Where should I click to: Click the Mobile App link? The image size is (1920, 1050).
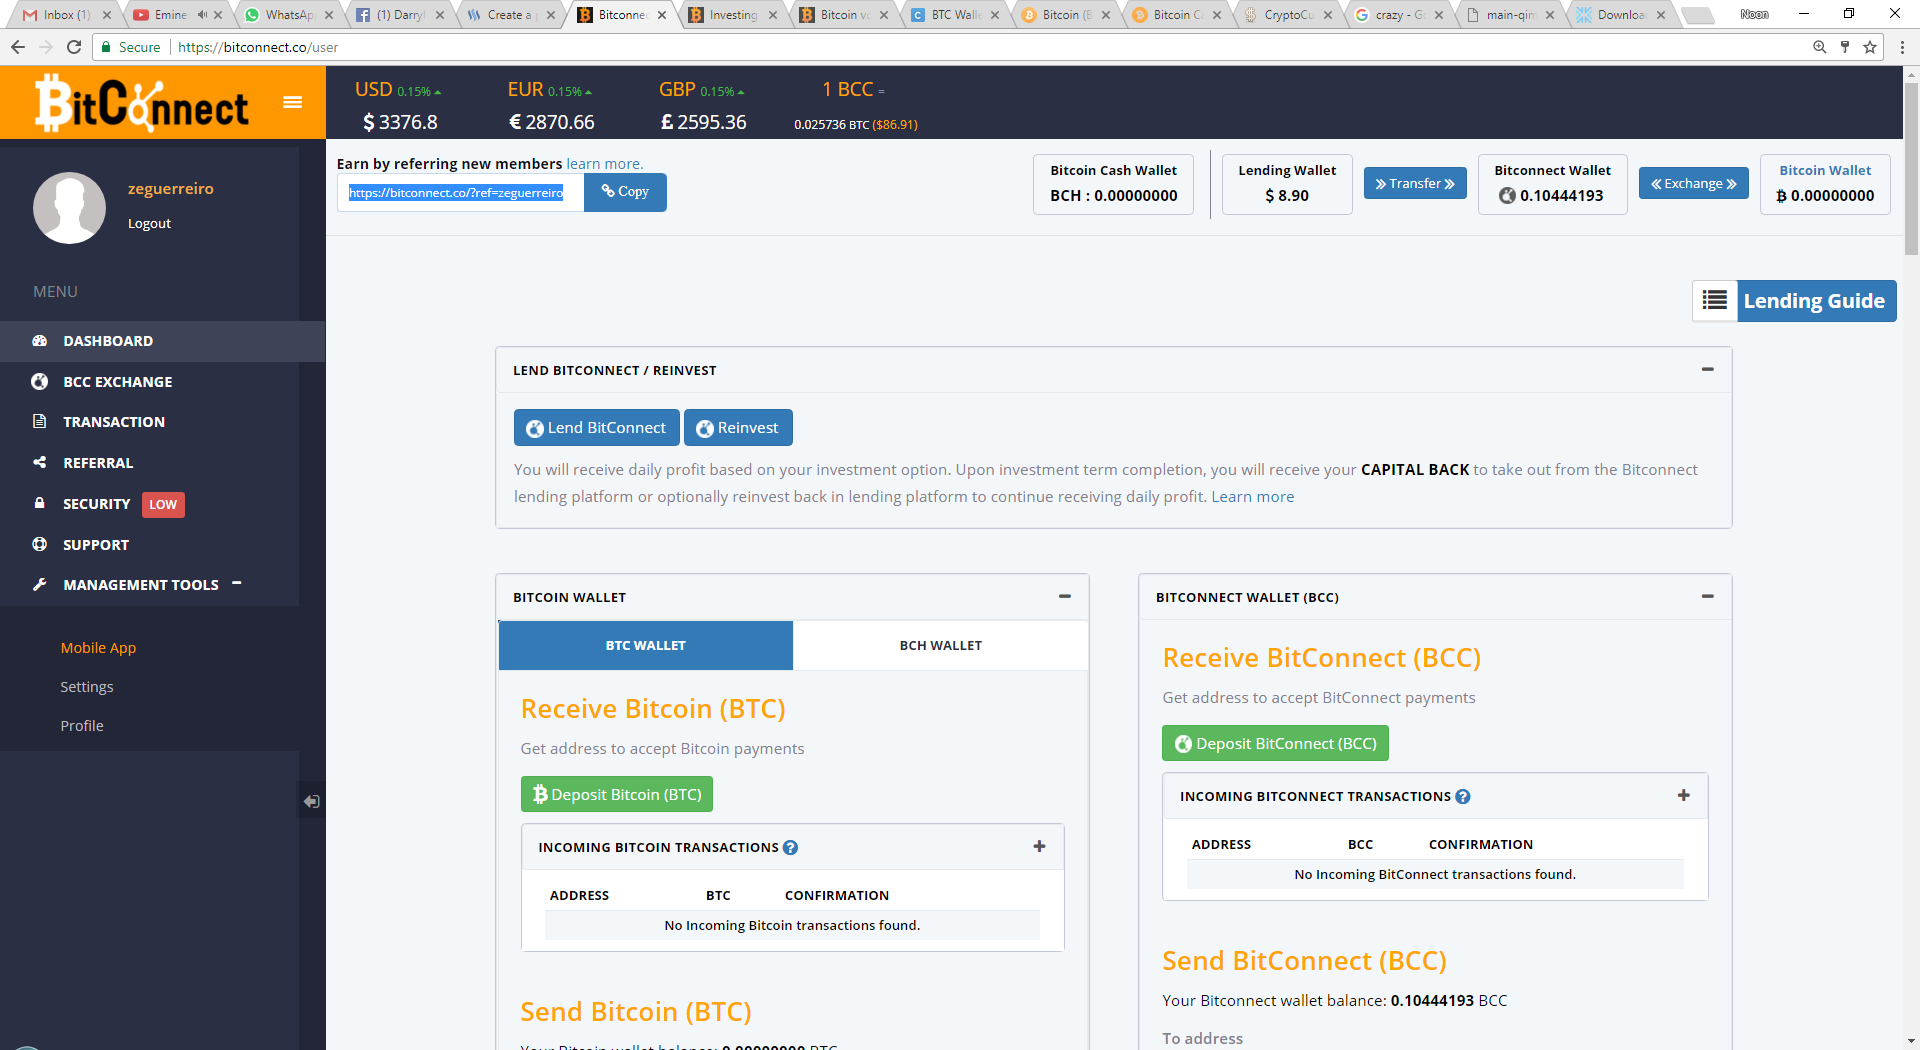point(98,648)
